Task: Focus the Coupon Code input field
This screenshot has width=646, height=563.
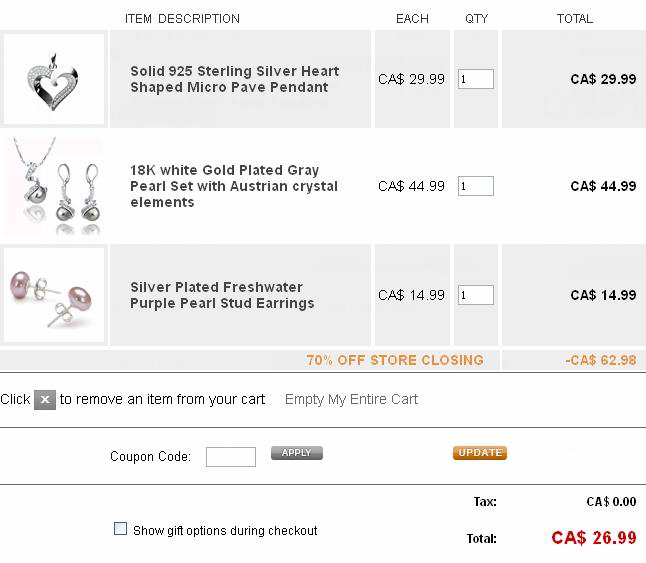Action: (x=231, y=457)
